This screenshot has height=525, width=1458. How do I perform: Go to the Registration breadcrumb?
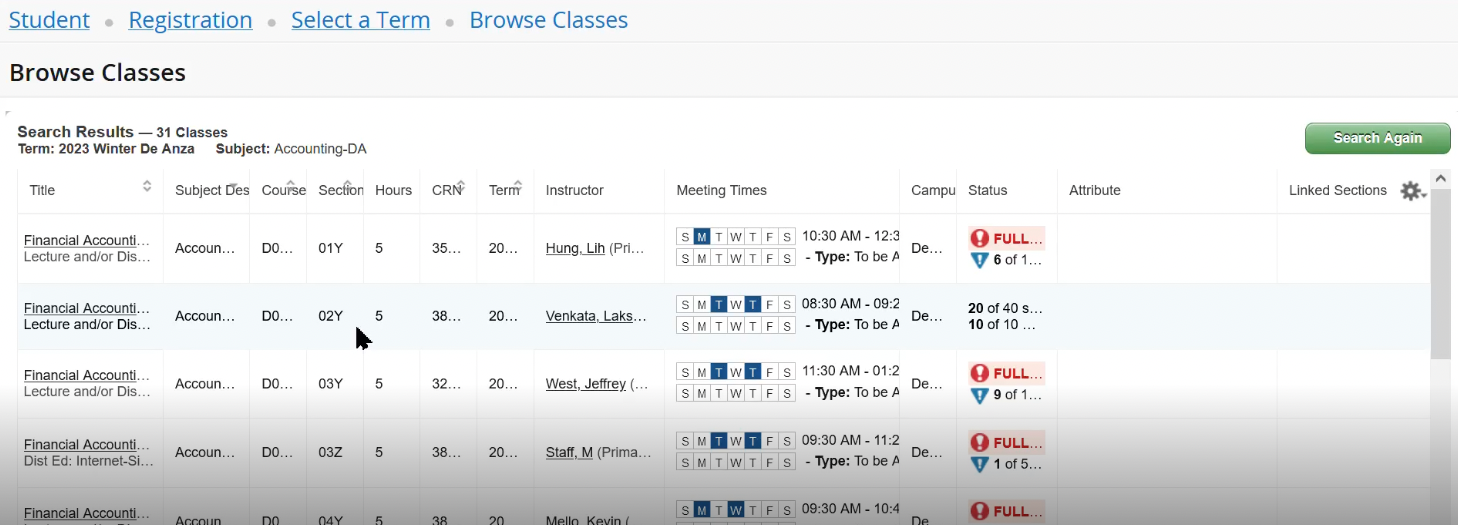pyautogui.click(x=190, y=20)
